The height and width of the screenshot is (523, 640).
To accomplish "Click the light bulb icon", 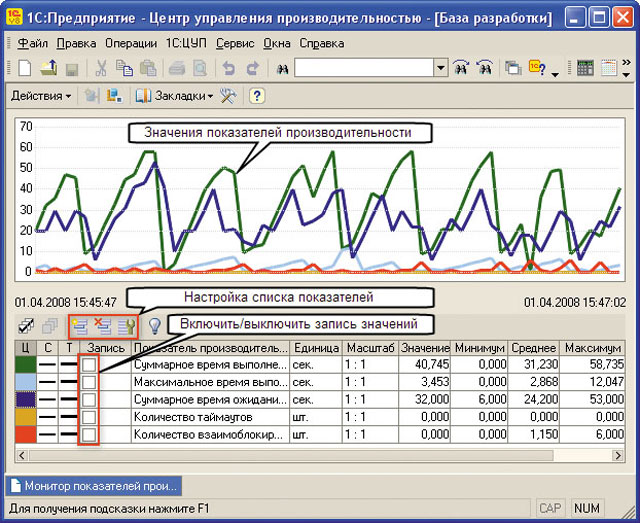I will point(154,327).
